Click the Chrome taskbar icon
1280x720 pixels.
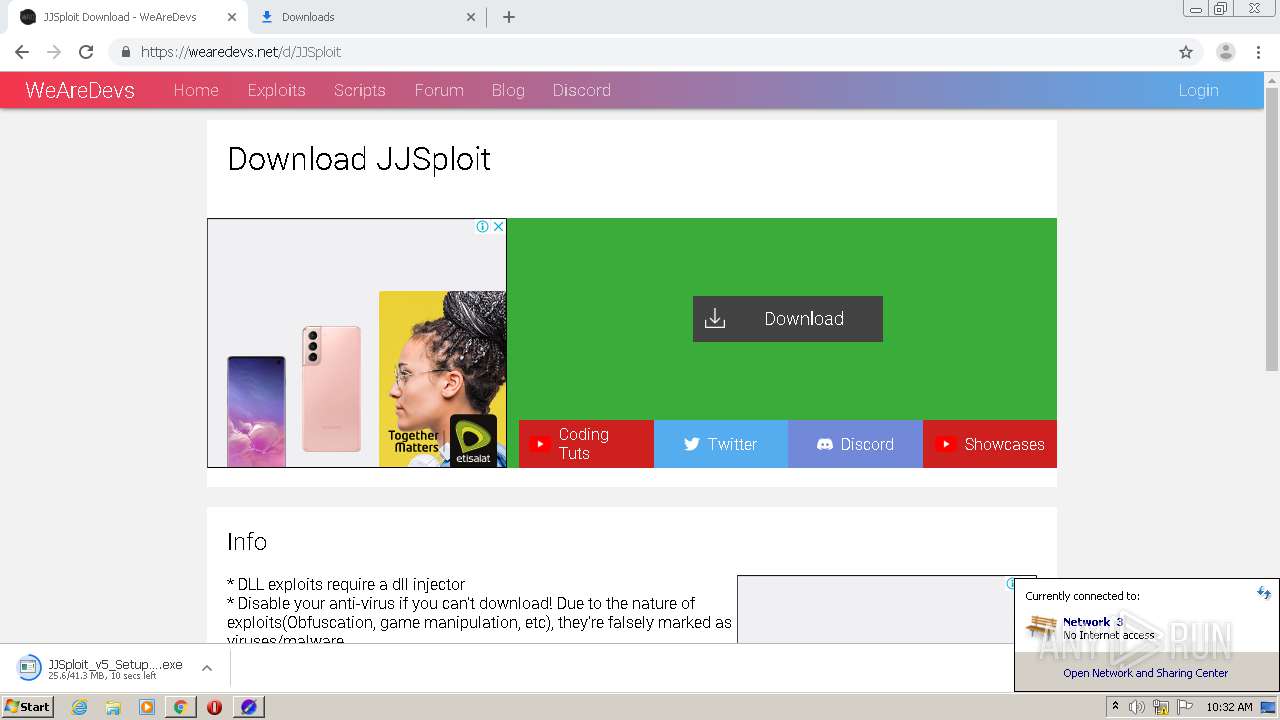coord(180,707)
